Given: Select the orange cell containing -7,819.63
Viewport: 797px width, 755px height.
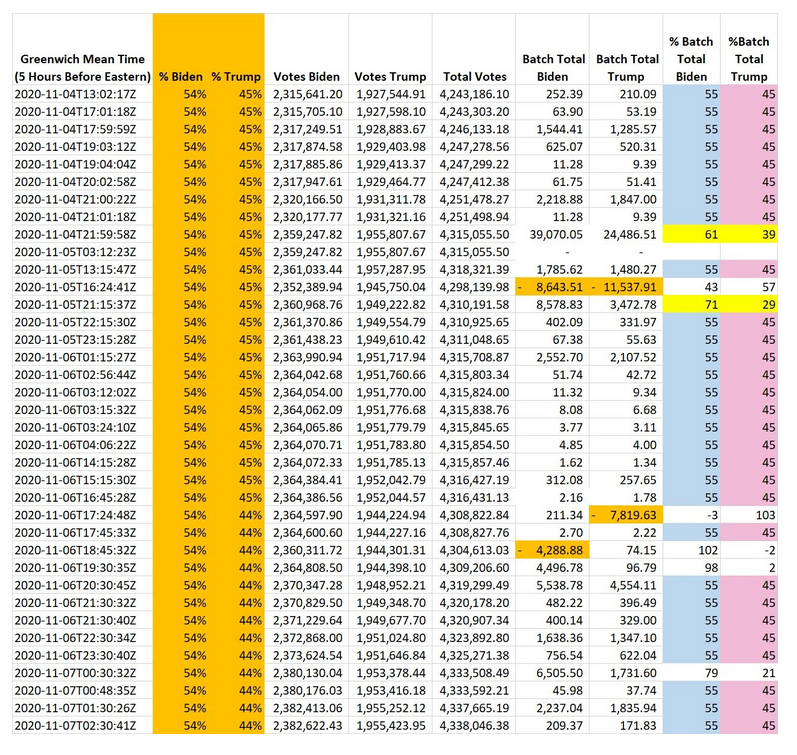Looking at the screenshot, I should 627,515.
